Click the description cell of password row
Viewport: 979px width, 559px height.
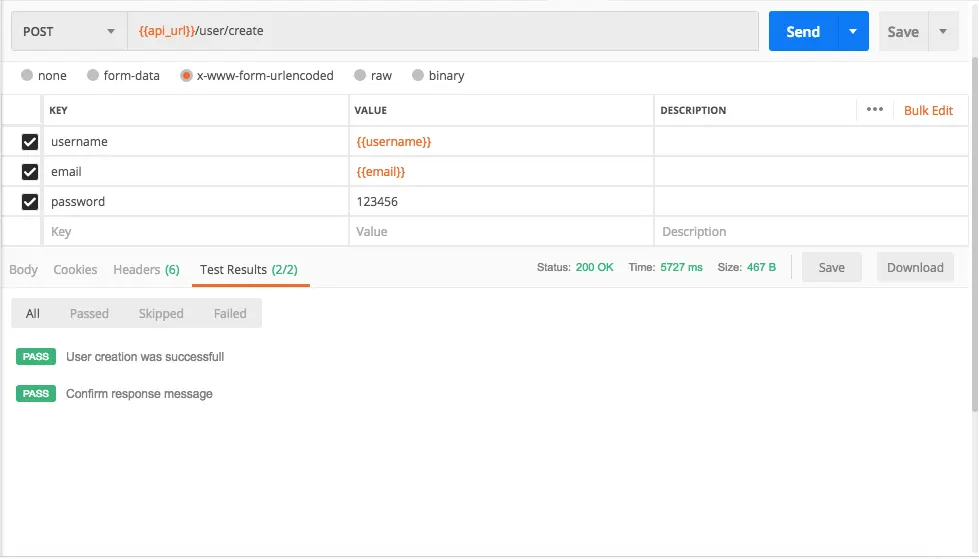811,202
